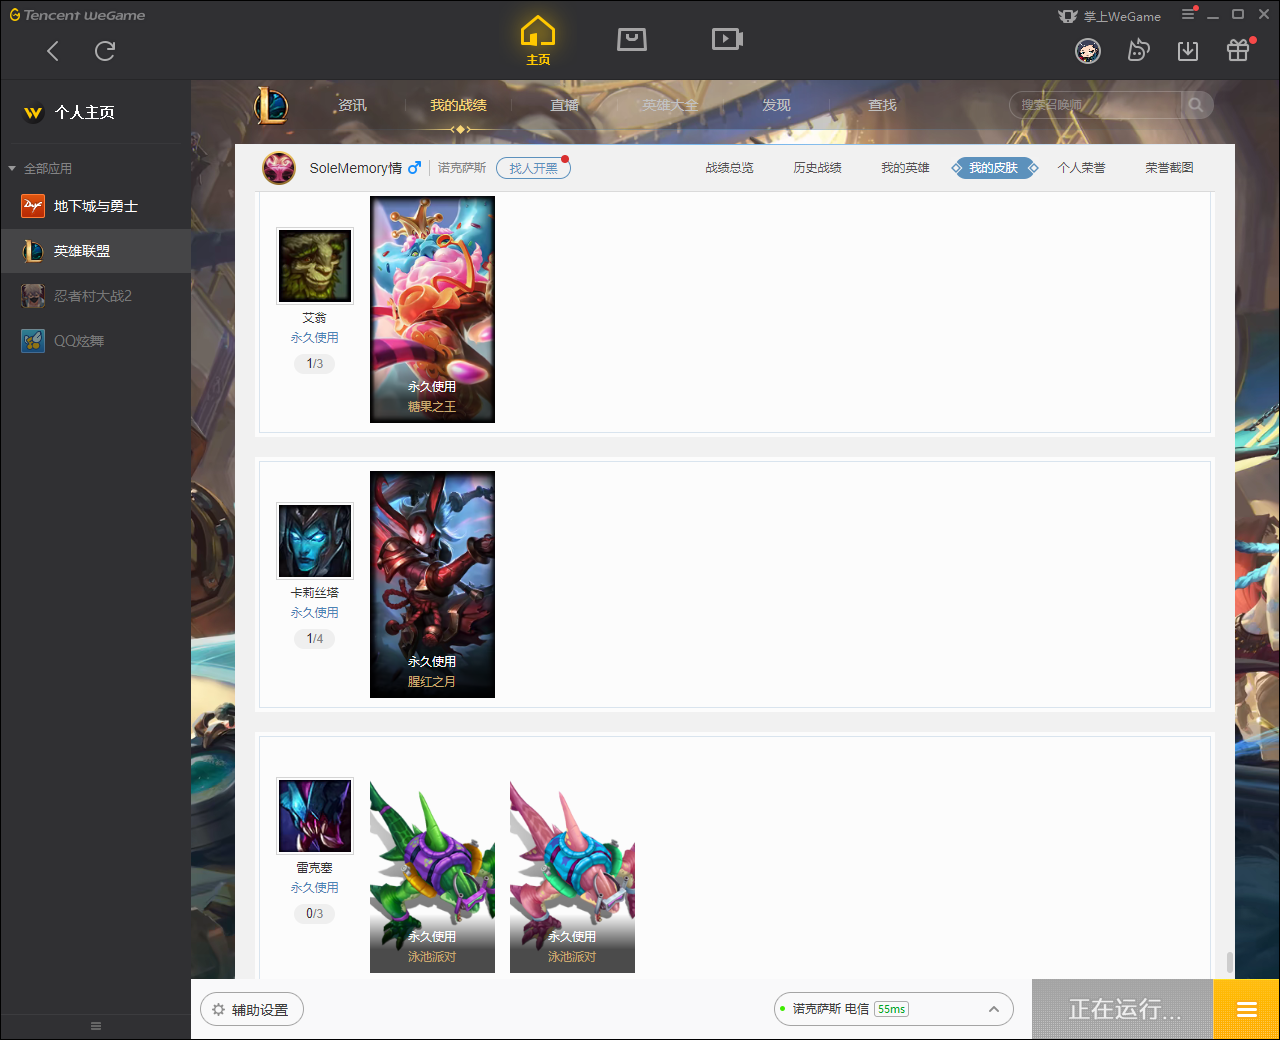Refresh the page with the reload icon
The height and width of the screenshot is (1040, 1280).
[x=105, y=51]
